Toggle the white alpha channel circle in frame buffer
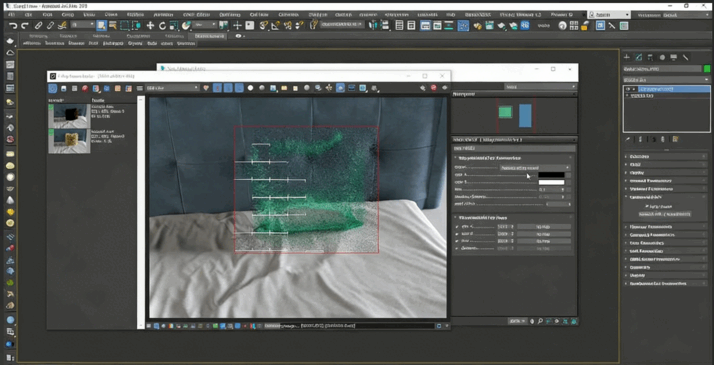Screen dimensions: 714x365 (x=250, y=88)
